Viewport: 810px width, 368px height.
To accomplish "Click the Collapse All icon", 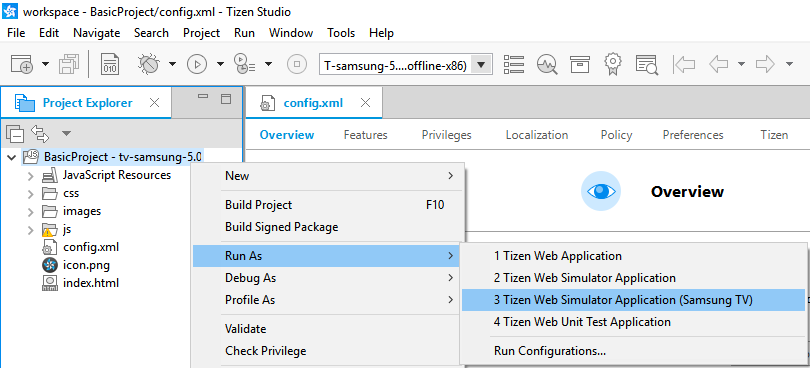I will (15, 134).
